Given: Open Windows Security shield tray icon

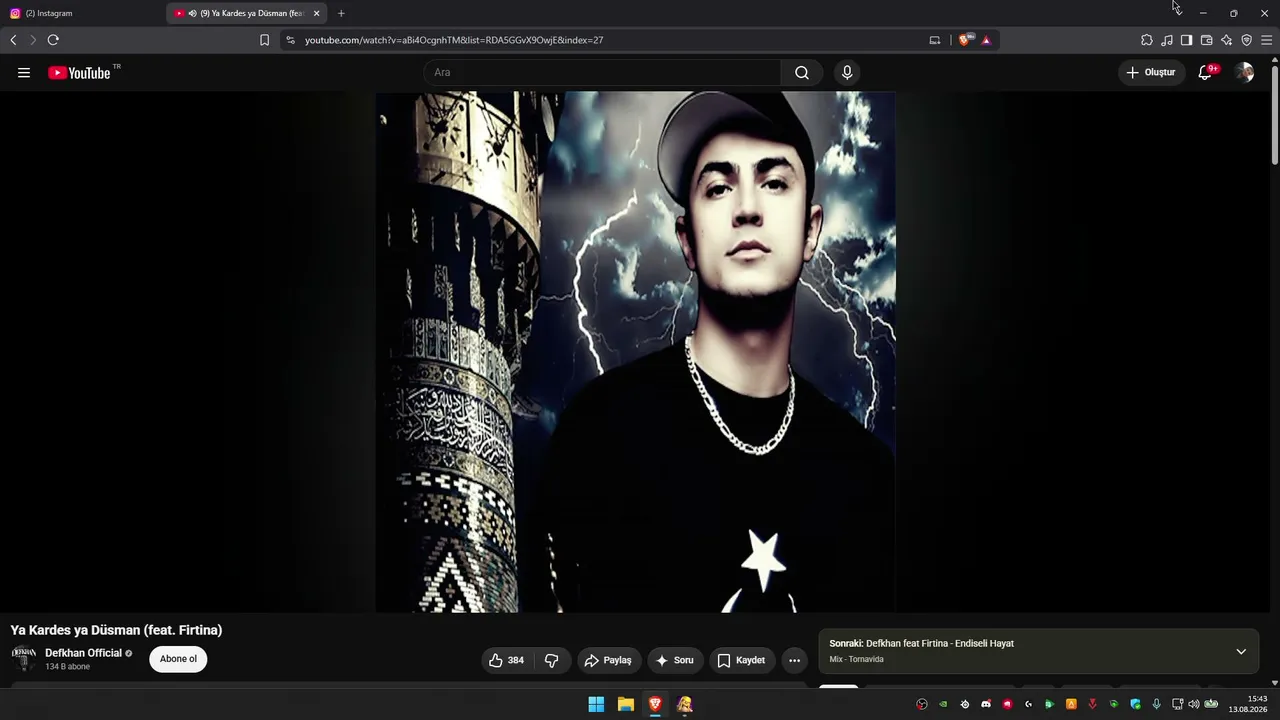Looking at the screenshot, I should click(1136, 704).
